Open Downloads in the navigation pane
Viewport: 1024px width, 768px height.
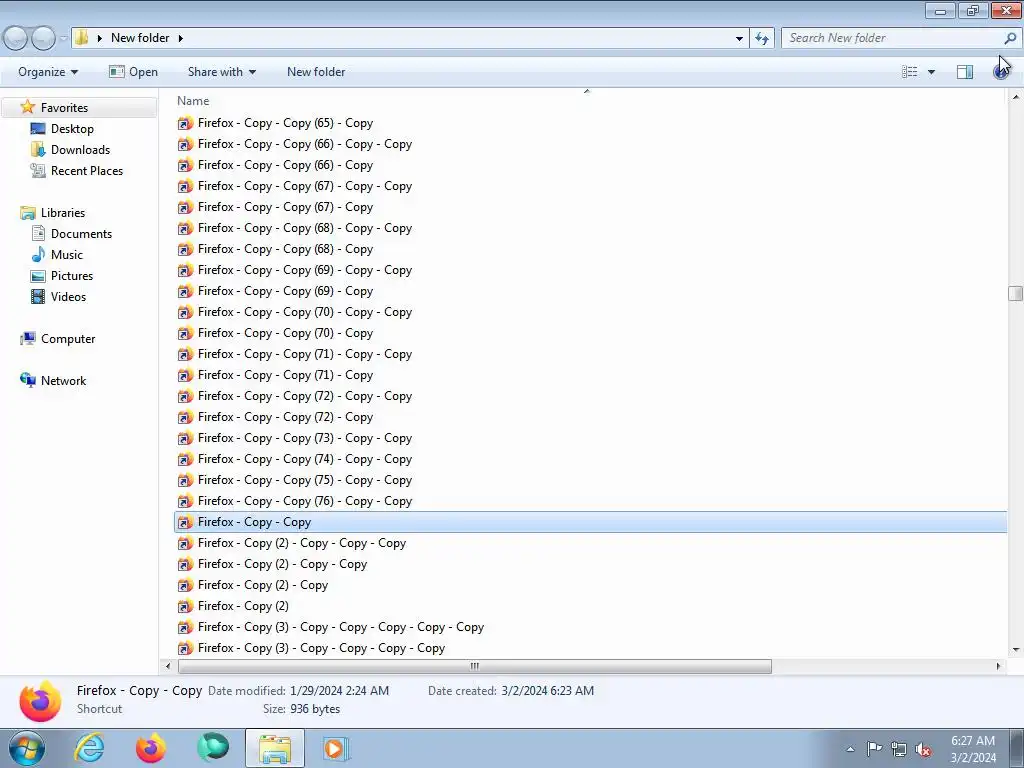[x=80, y=150]
